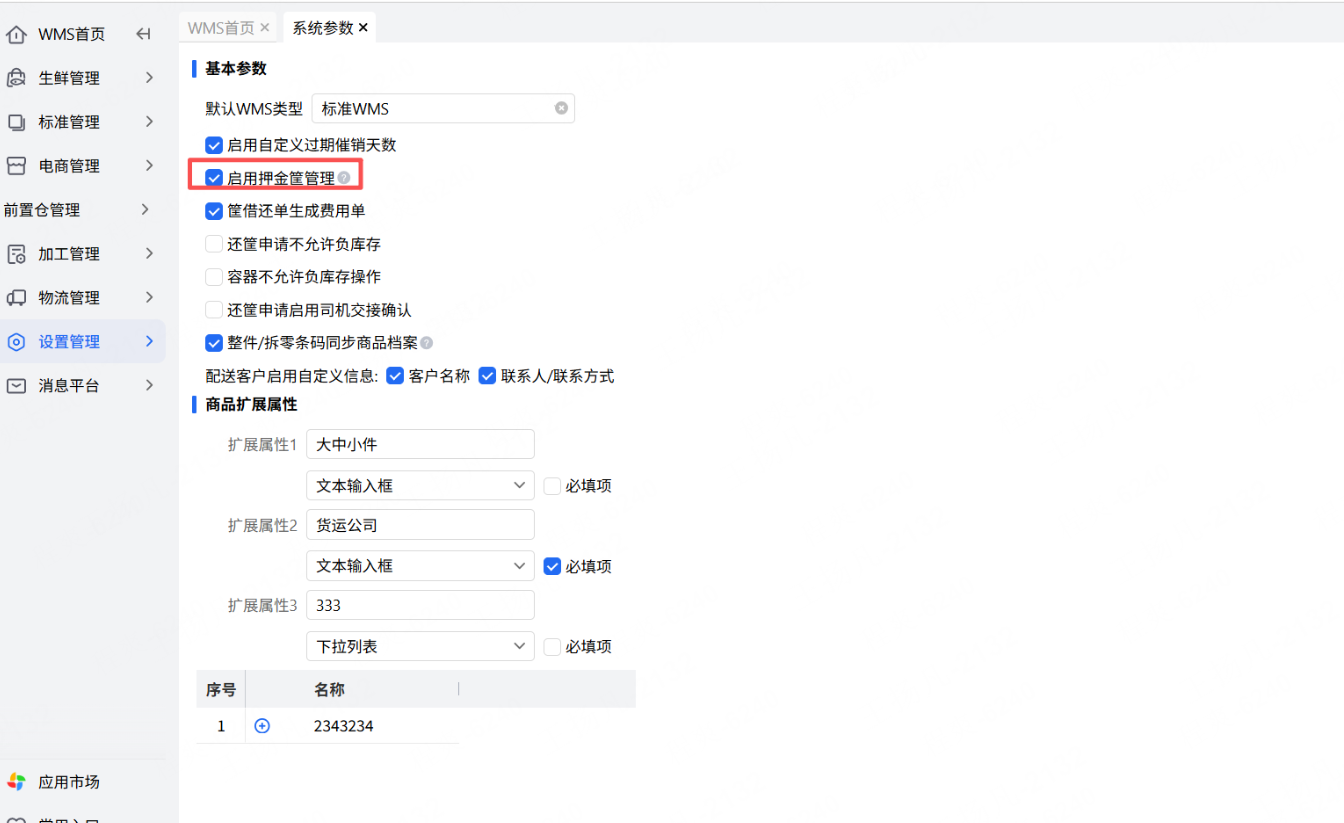
Task: Click the 消息平台 envelope icon
Action: pos(16,386)
